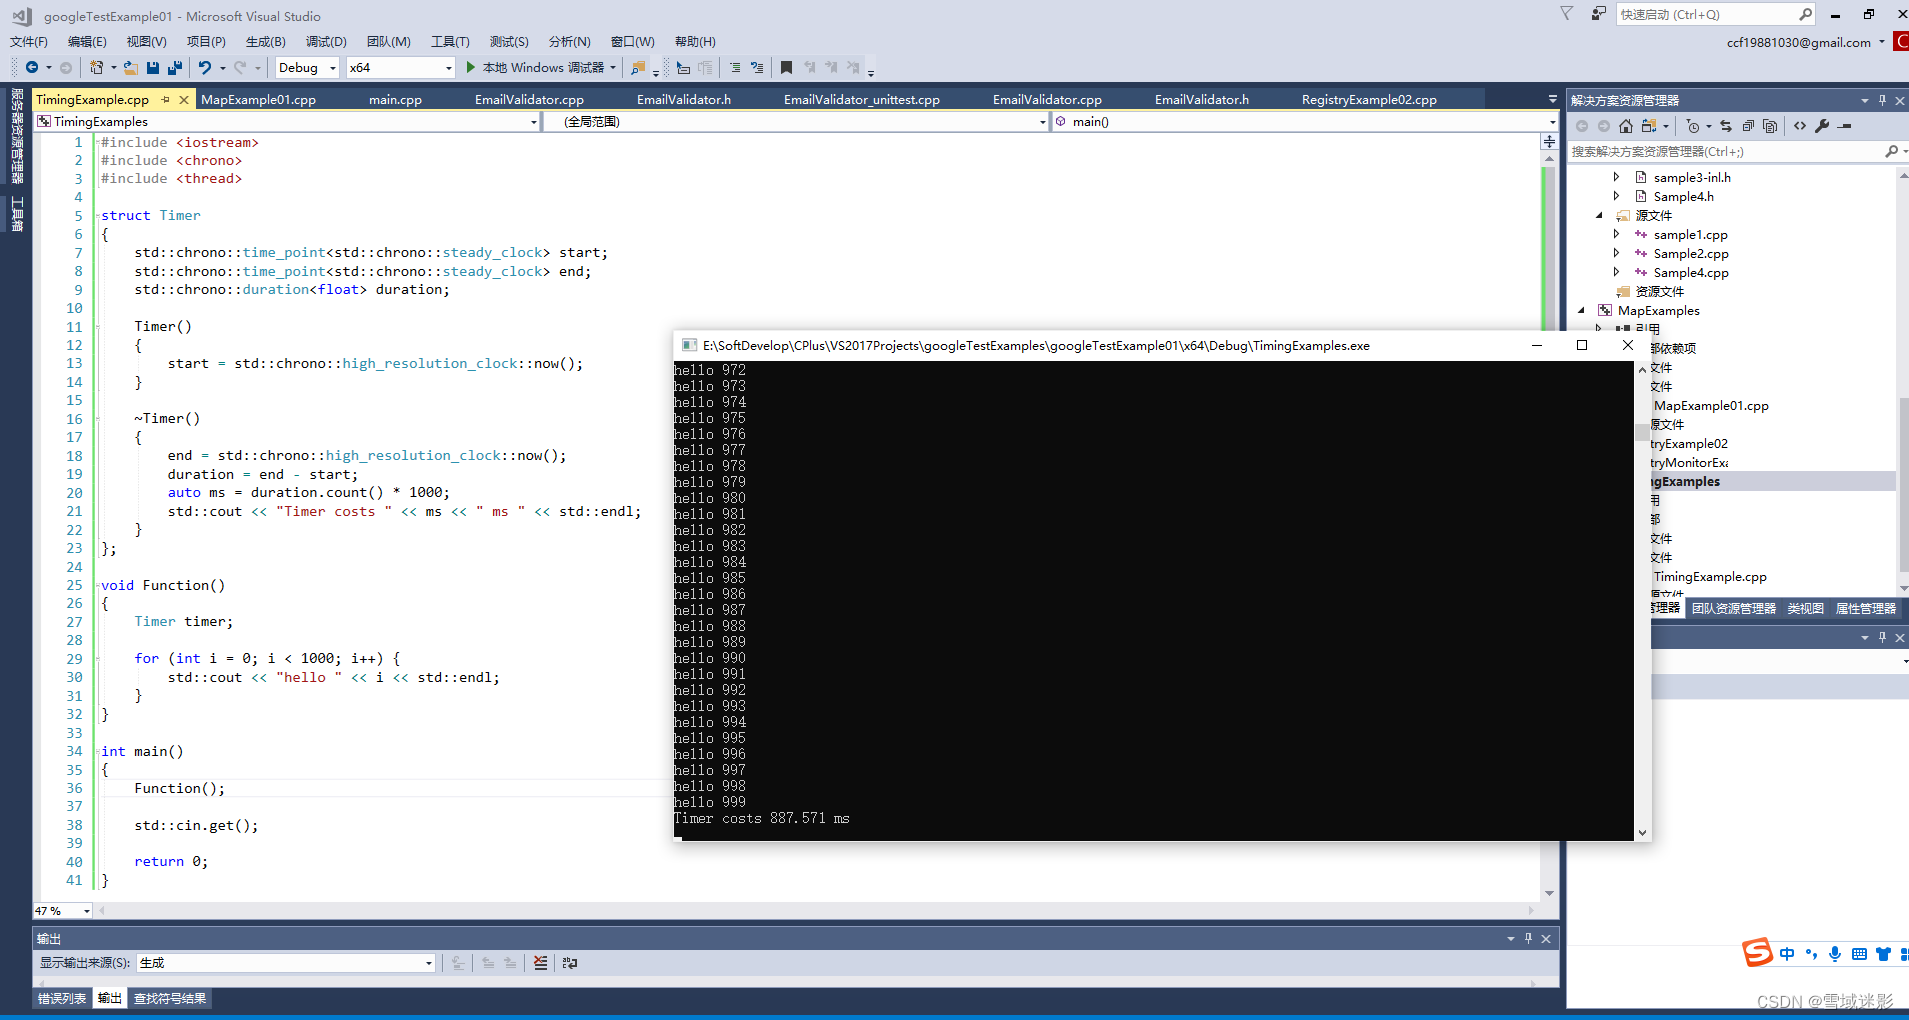This screenshot has height=1020, width=1909.
Task: Open the 调试(D) debug menu
Action: click(326, 42)
